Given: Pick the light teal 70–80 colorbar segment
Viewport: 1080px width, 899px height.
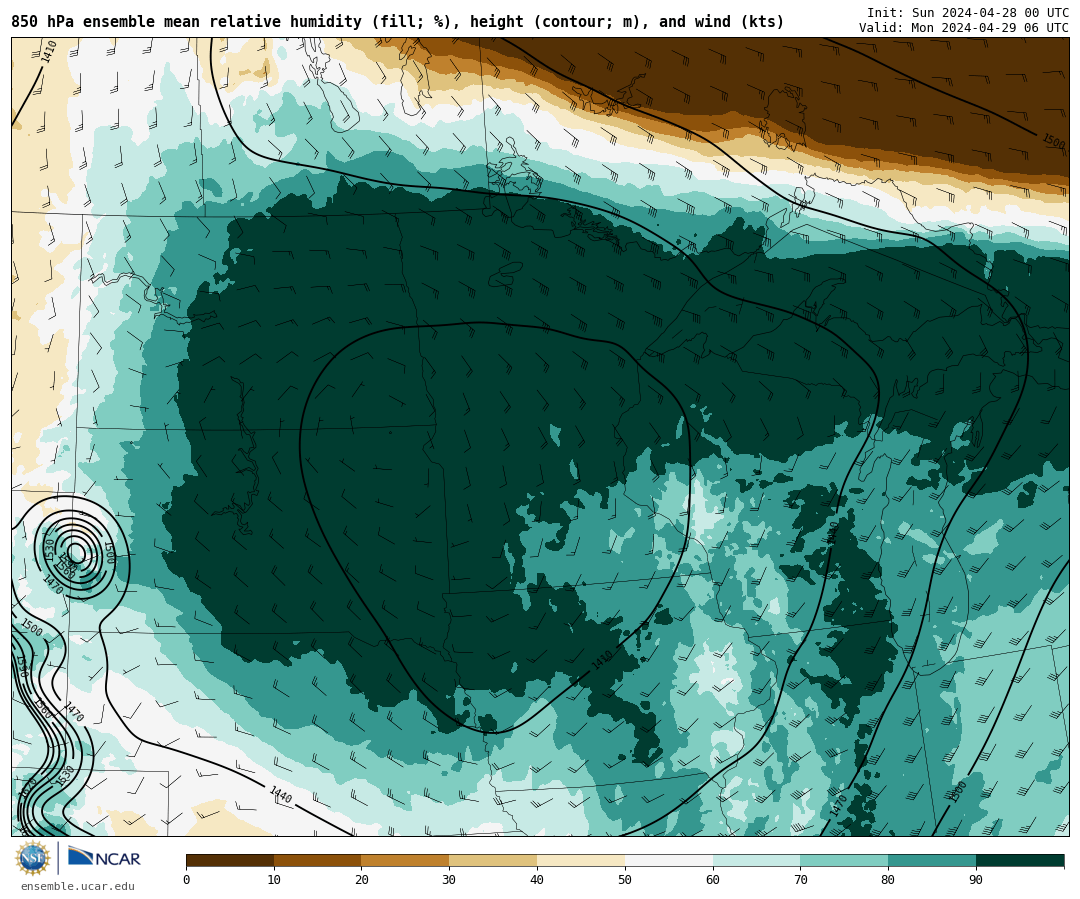Looking at the screenshot, I should pyautogui.click(x=844, y=860).
